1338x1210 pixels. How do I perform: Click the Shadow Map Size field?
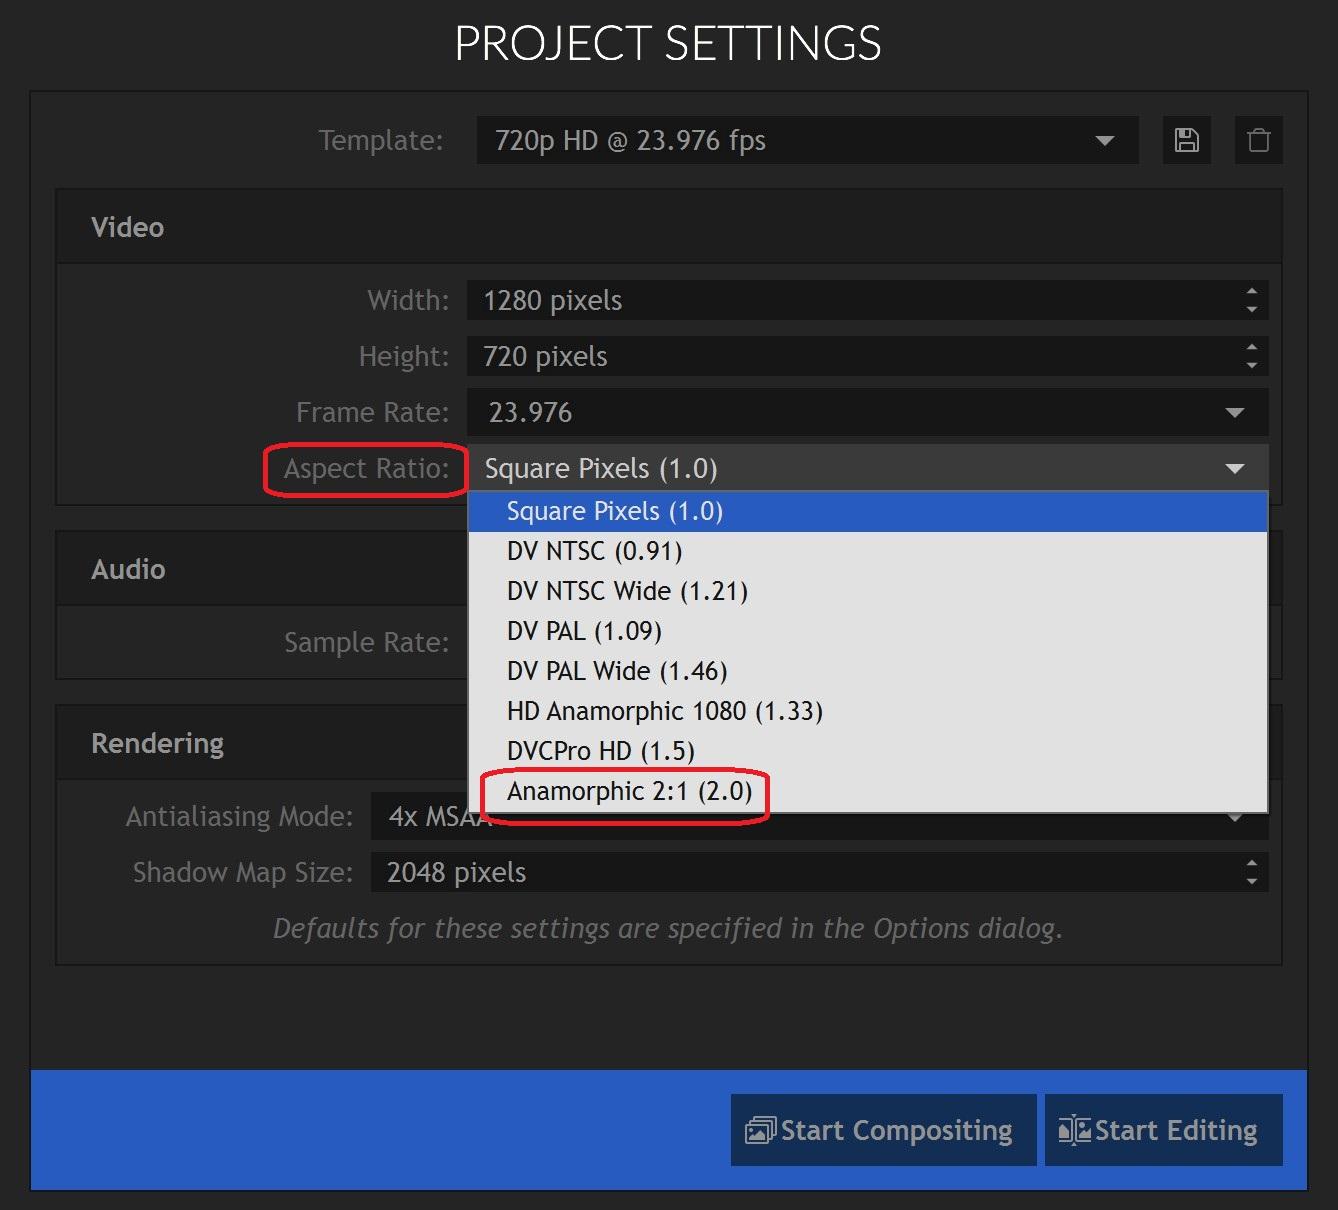click(x=800, y=873)
